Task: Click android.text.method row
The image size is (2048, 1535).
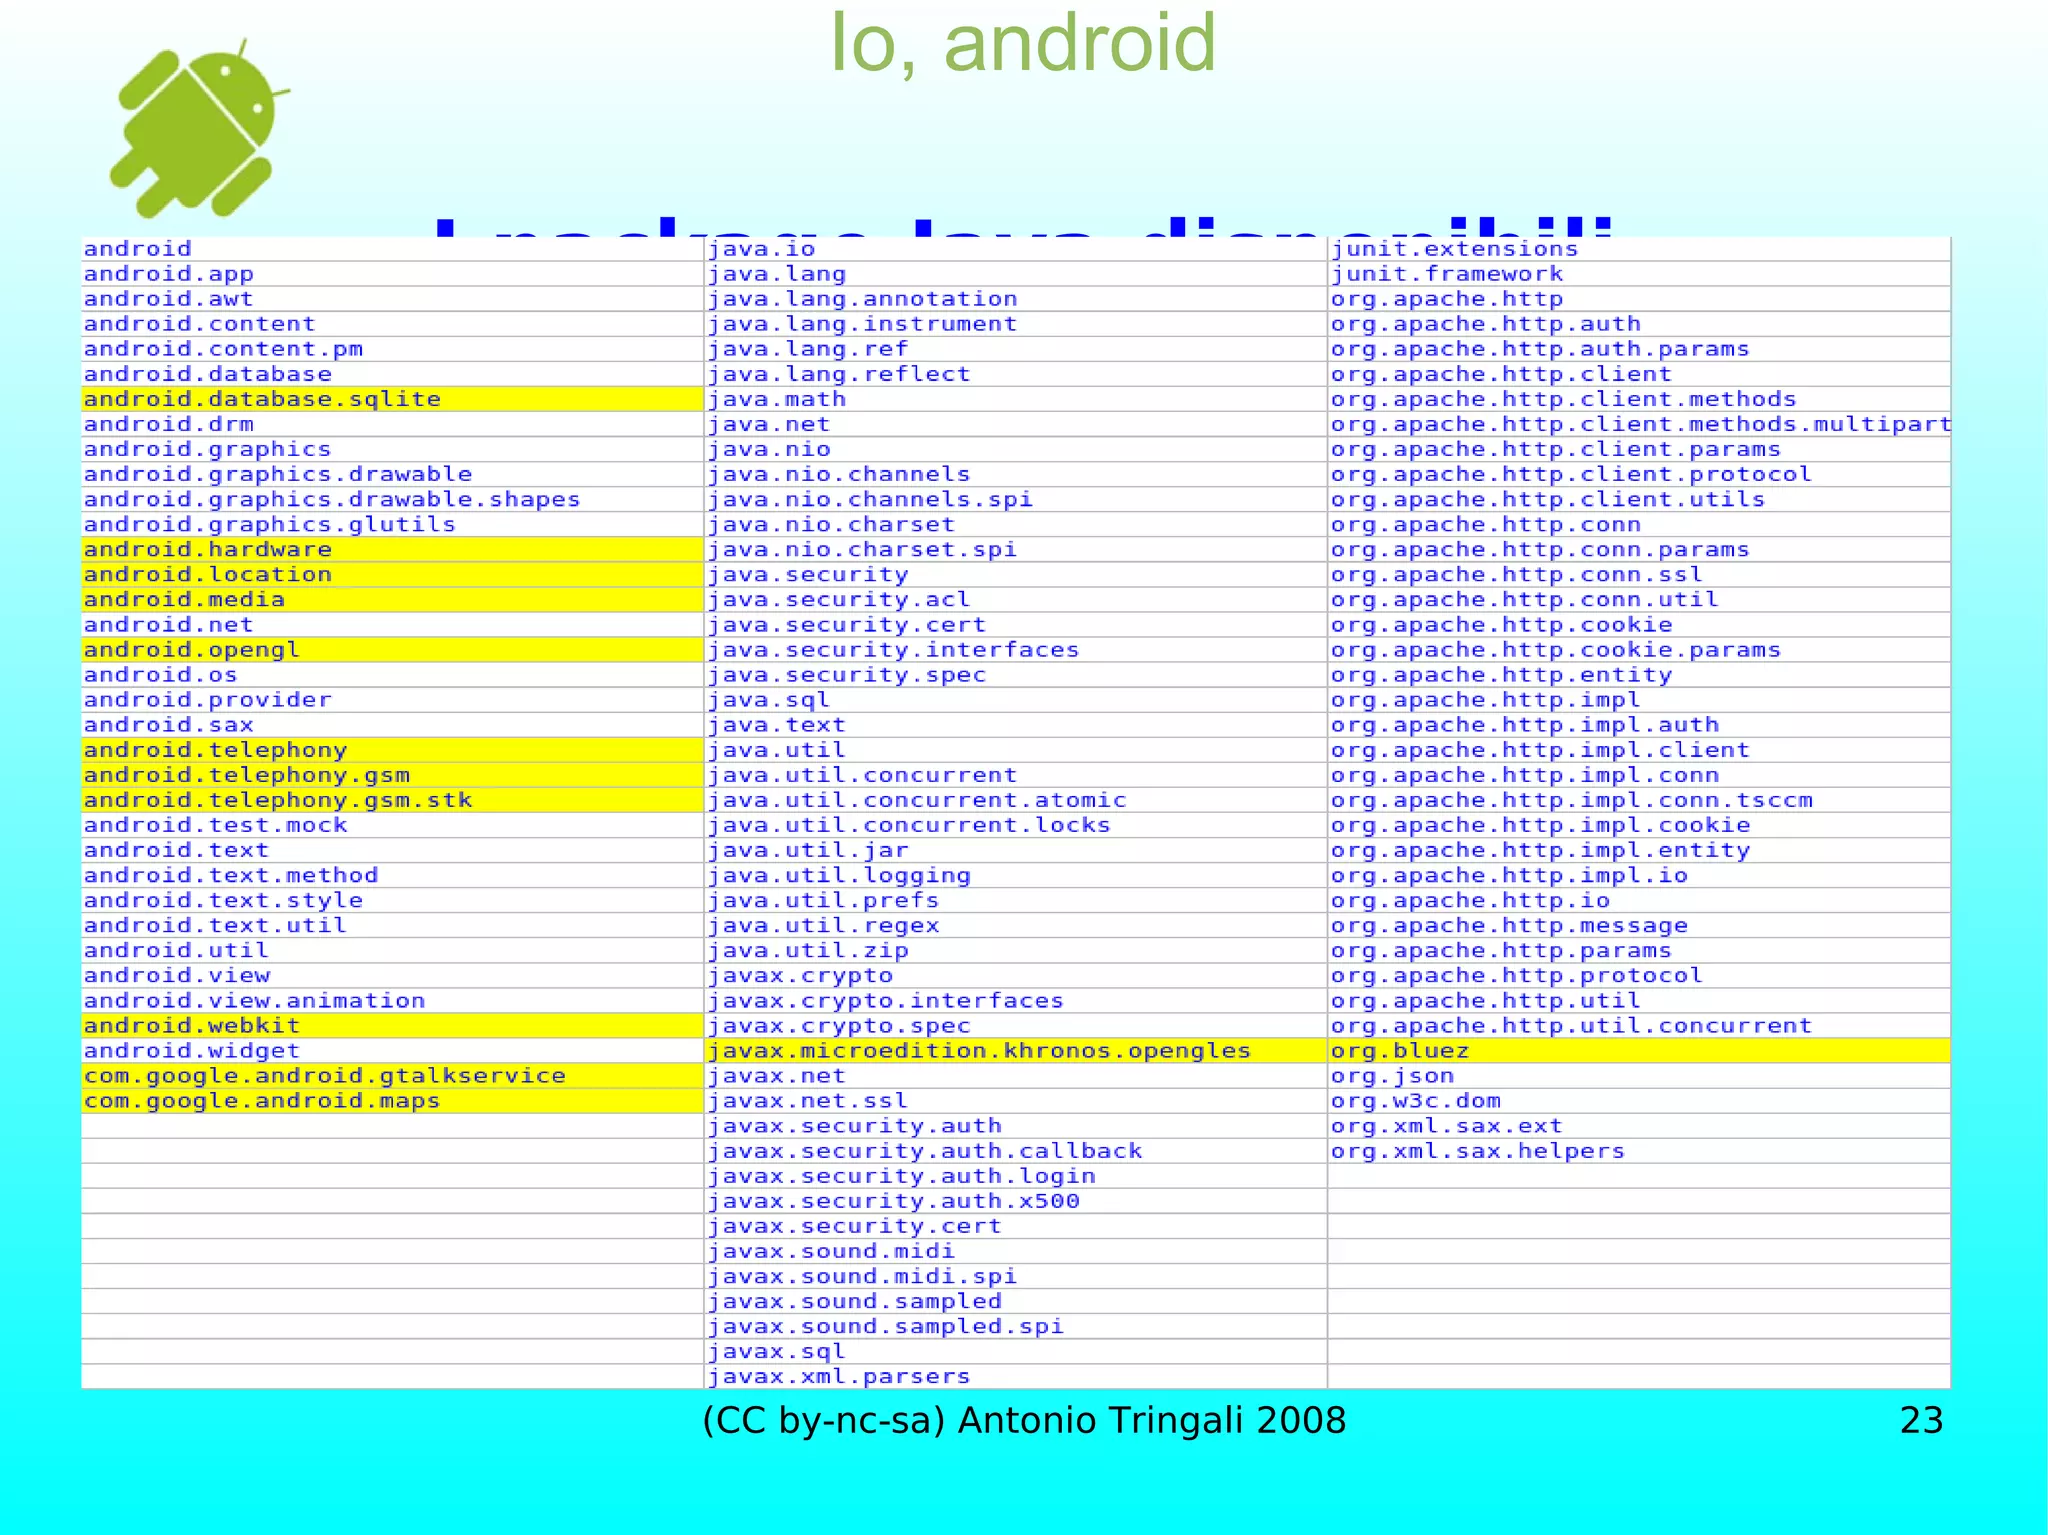Action: tap(393, 875)
